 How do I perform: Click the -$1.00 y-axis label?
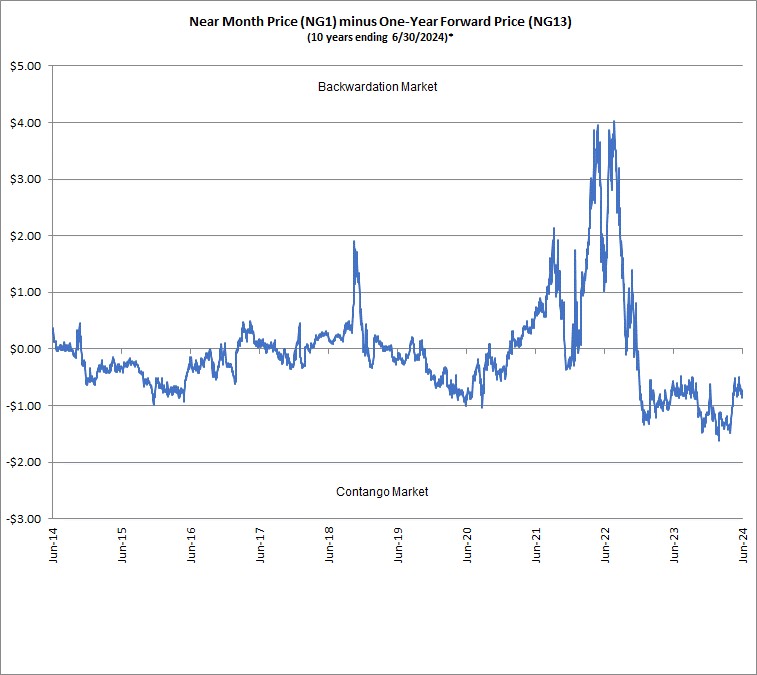[24, 406]
